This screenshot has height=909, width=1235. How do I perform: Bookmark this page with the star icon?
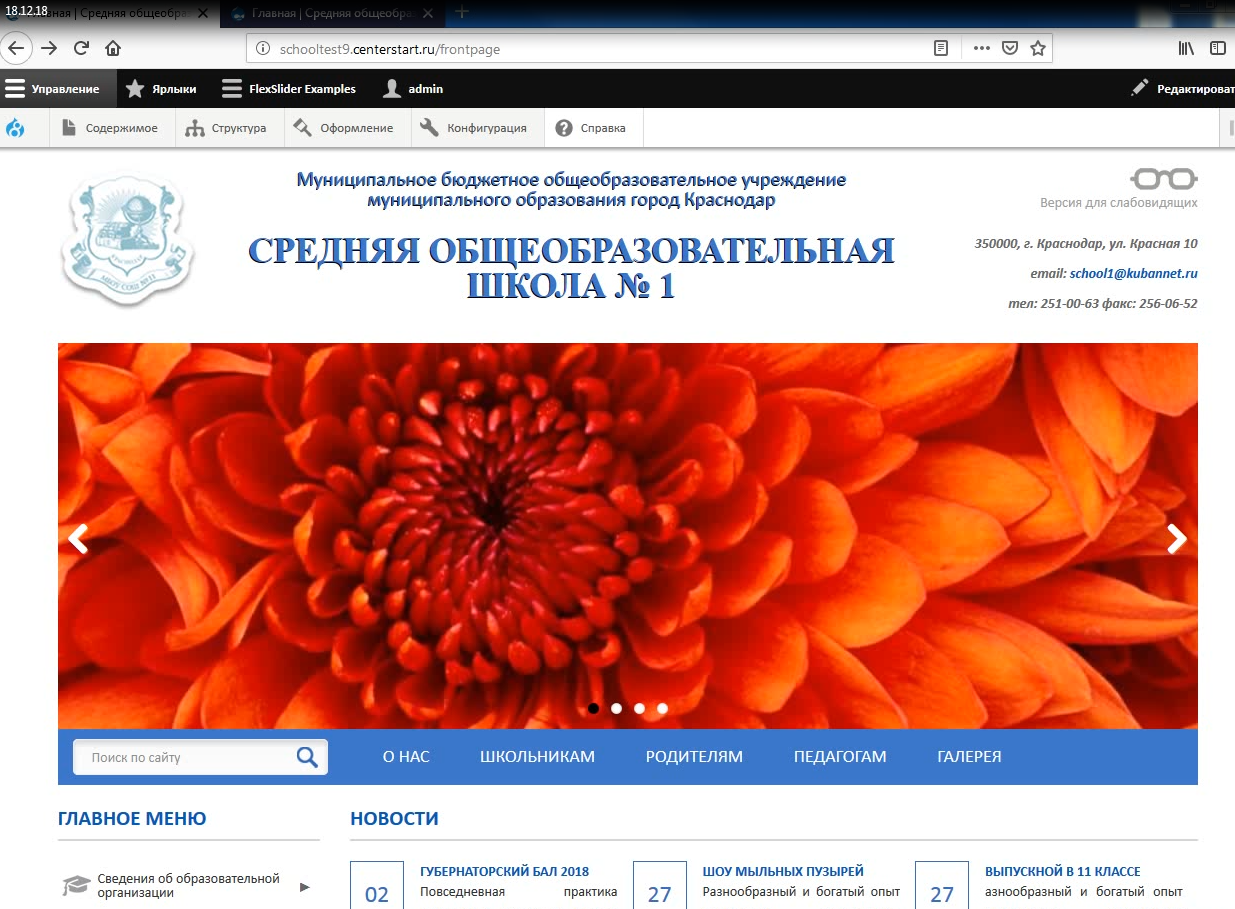tap(1038, 48)
